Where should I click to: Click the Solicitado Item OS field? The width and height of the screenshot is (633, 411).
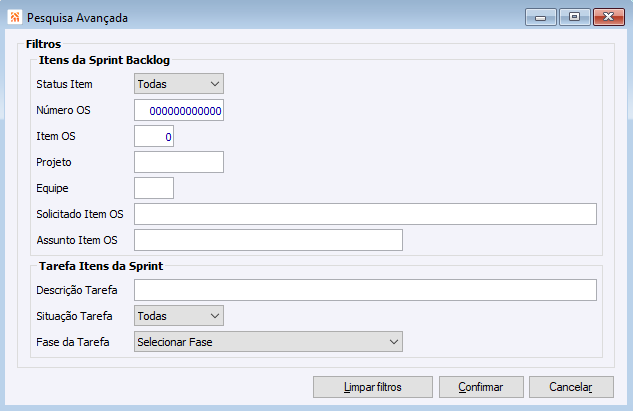click(365, 214)
